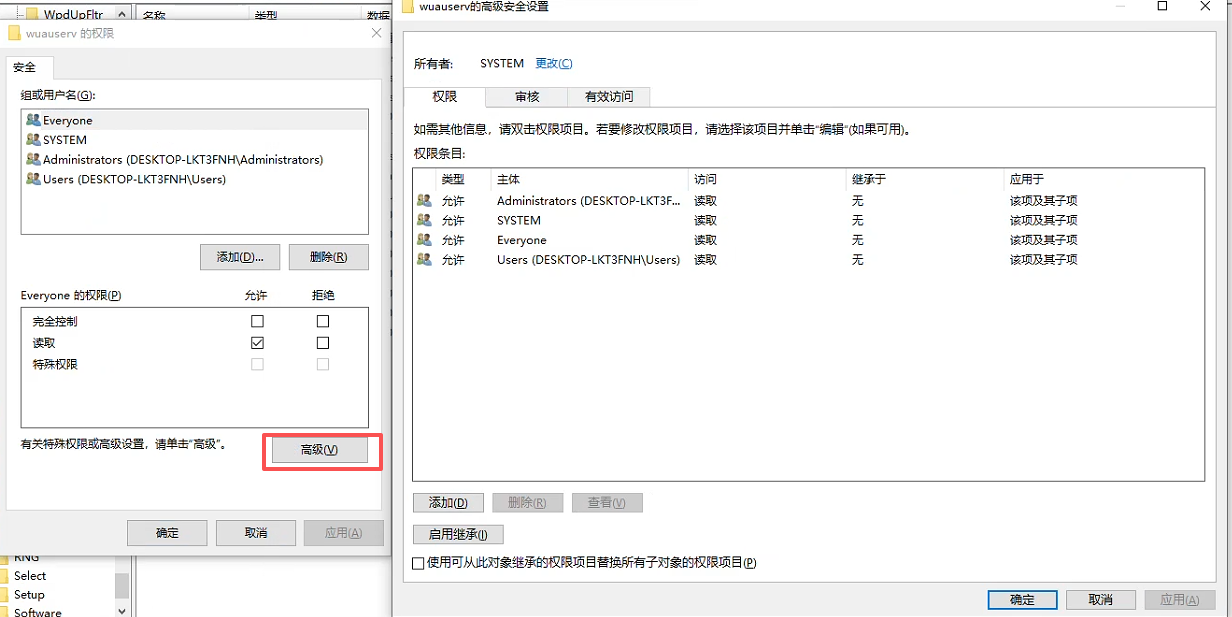Uncheck the 读取 允许 checkbox for Everyone

tap(257, 342)
